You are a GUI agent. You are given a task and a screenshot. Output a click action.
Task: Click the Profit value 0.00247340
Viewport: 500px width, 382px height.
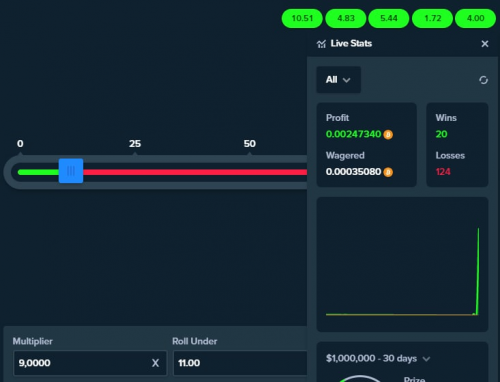click(353, 134)
